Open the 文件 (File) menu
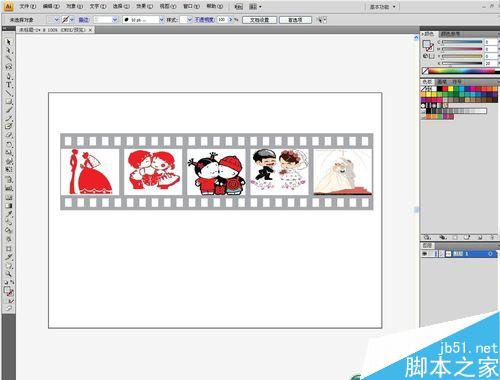This screenshot has height=380, width=500. pyautogui.click(x=28, y=6)
